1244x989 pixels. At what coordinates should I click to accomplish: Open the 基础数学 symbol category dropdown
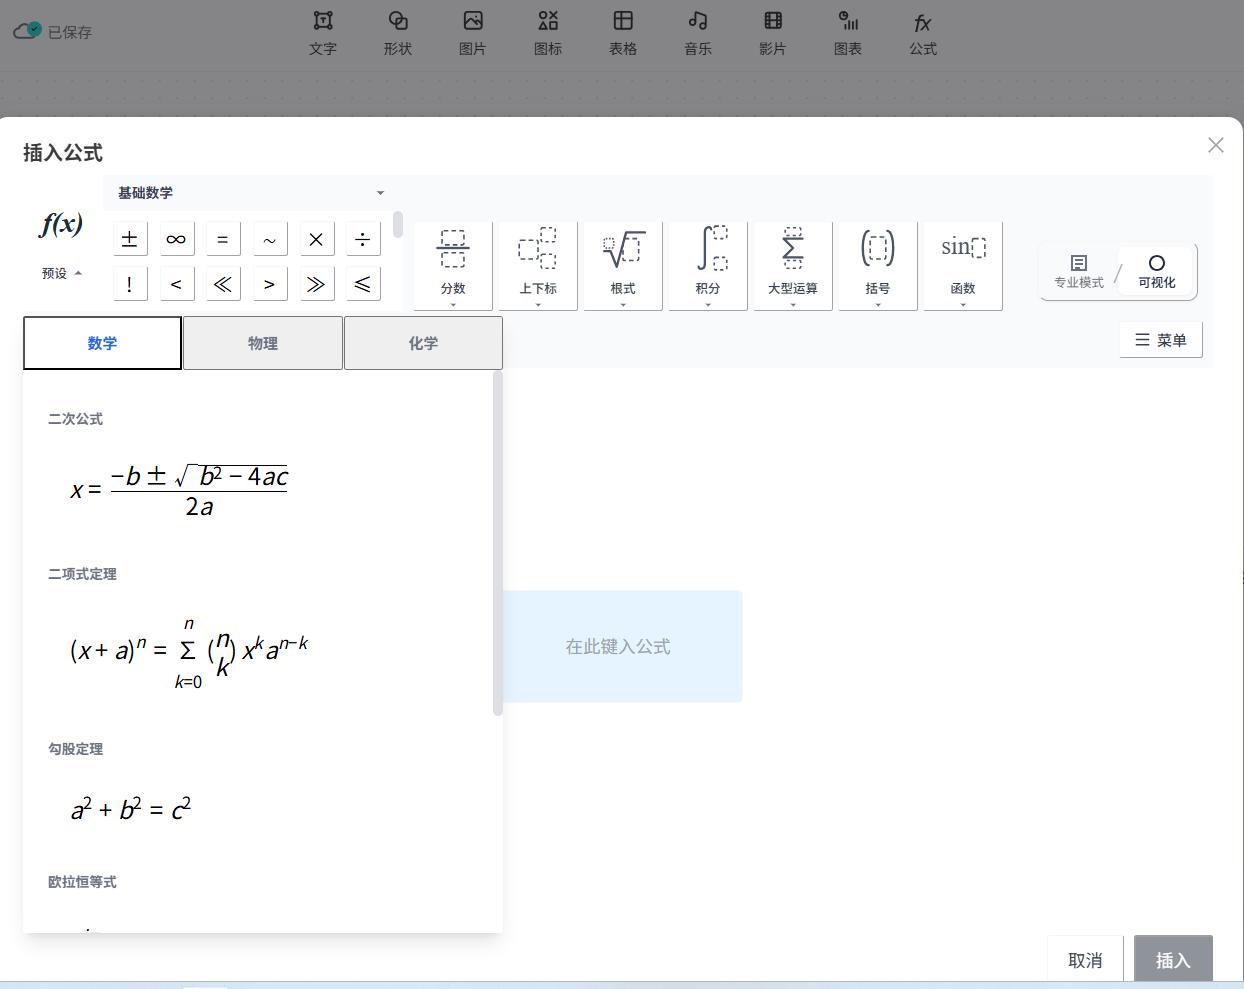point(250,193)
